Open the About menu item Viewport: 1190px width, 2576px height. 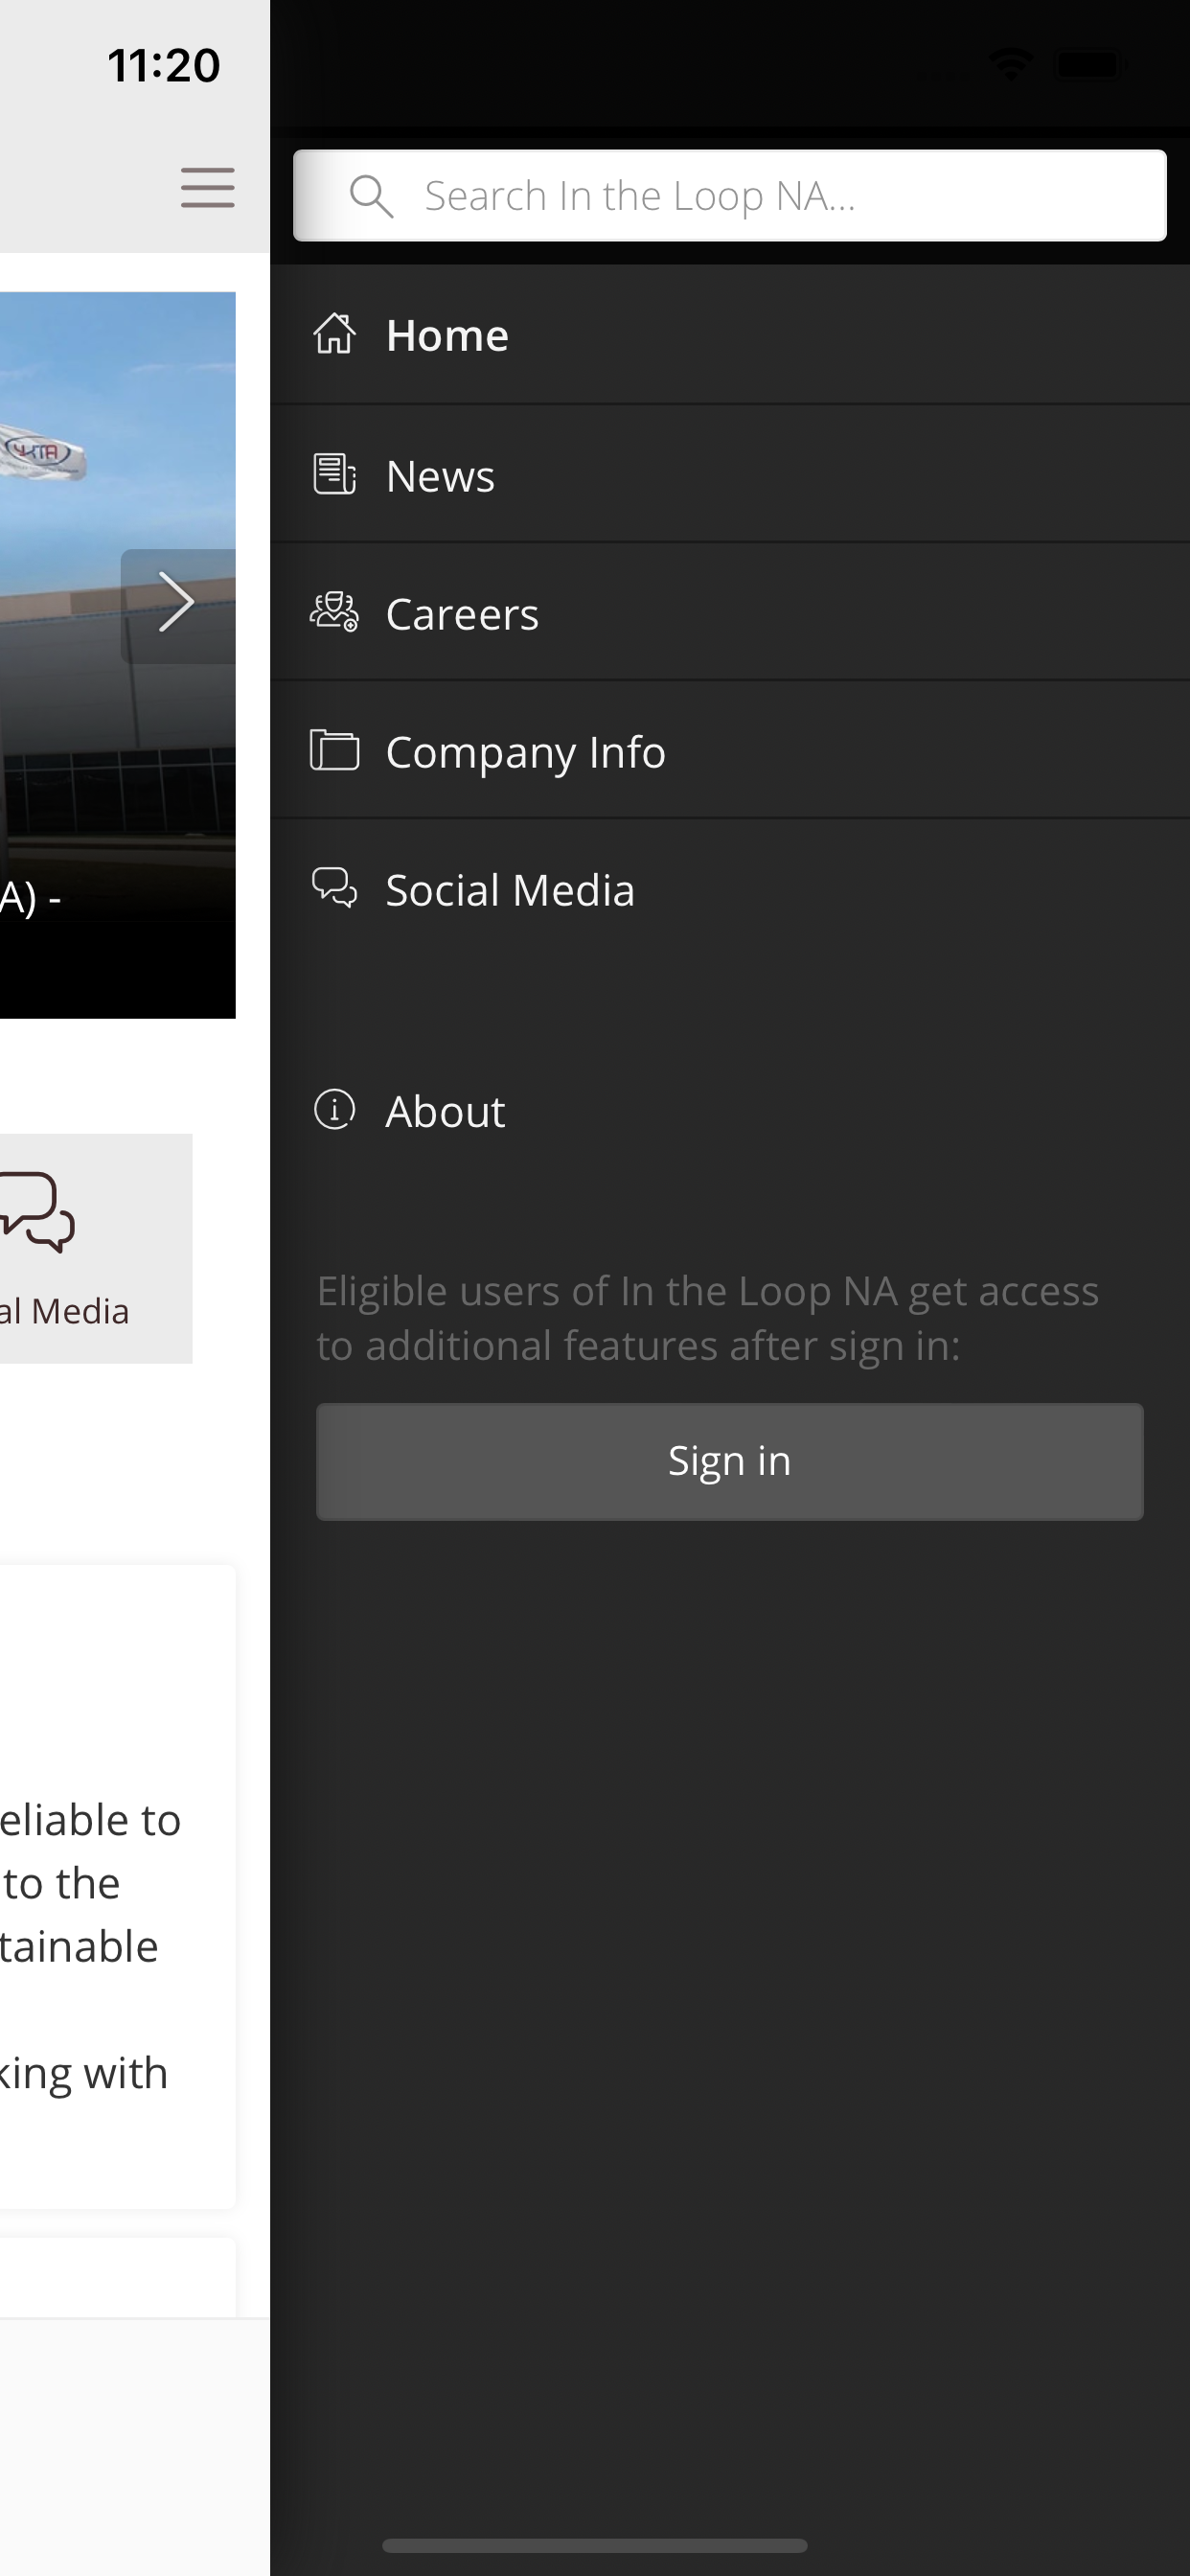coord(729,1110)
